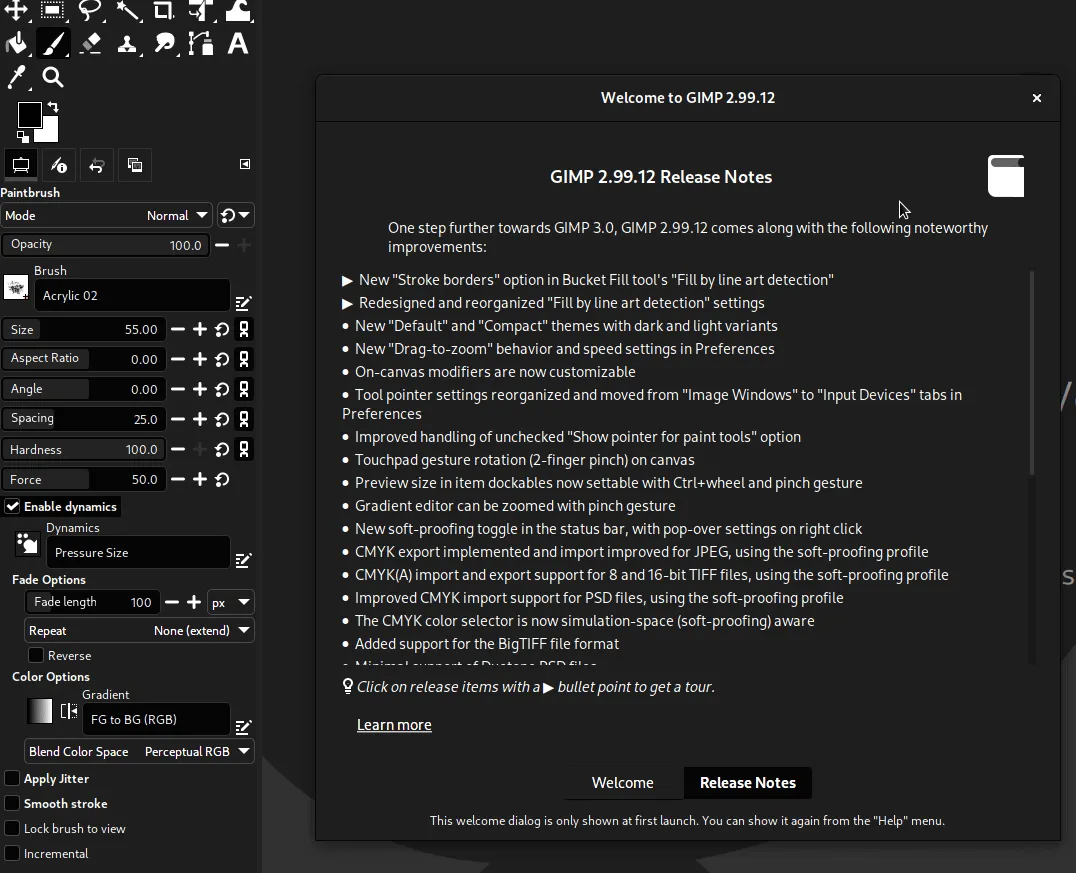Reset the Size value with its reset arrow
This screenshot has height=873, width=1076.
click(x=221, y=329)
